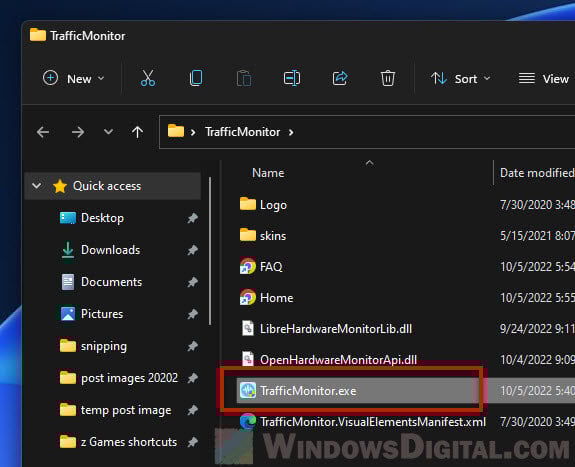Click the pin icon beside post images 20202
575x467 pixels.
[193, 378]
